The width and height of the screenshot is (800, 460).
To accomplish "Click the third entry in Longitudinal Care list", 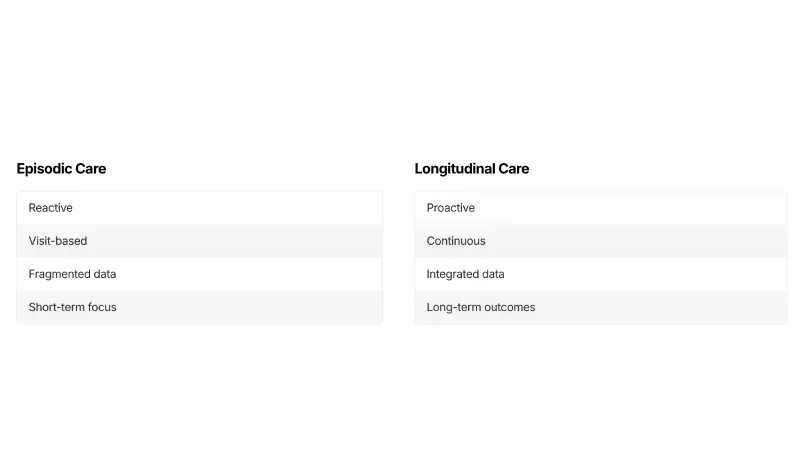I will [600, 274].
